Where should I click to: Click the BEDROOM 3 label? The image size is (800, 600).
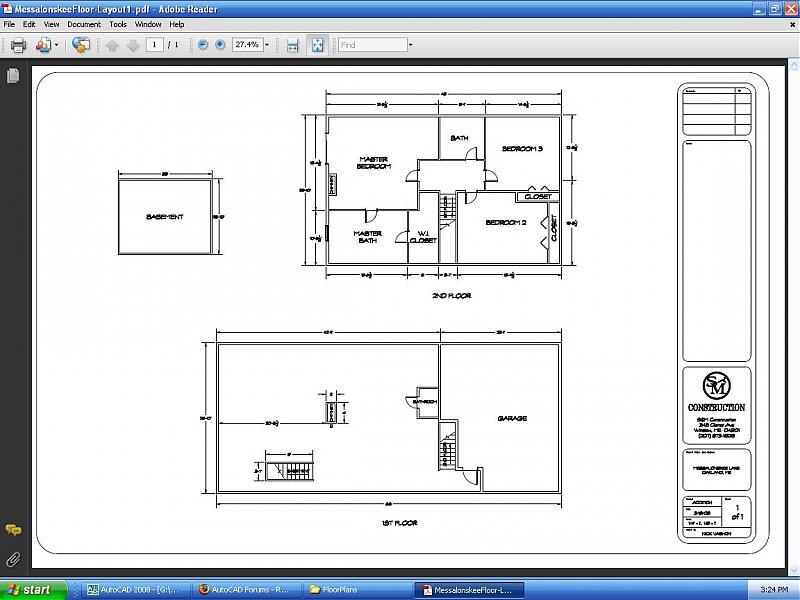coord(522,148)
